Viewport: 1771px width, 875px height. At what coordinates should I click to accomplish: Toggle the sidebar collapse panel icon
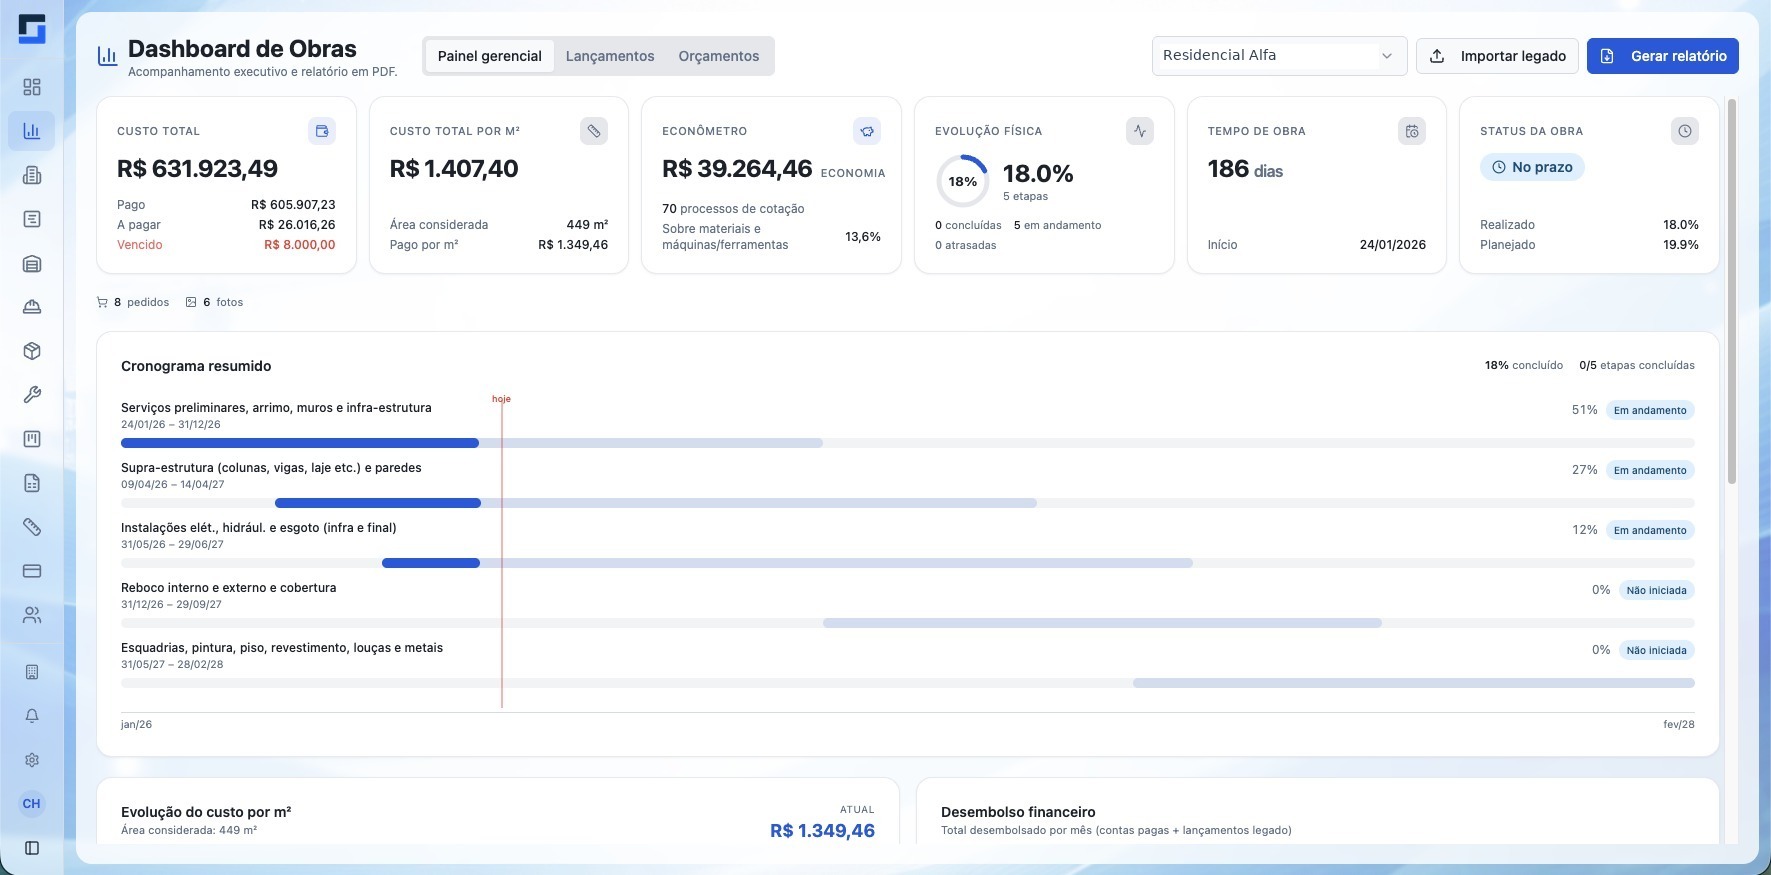pyautogui.click(x=32, y=848)
